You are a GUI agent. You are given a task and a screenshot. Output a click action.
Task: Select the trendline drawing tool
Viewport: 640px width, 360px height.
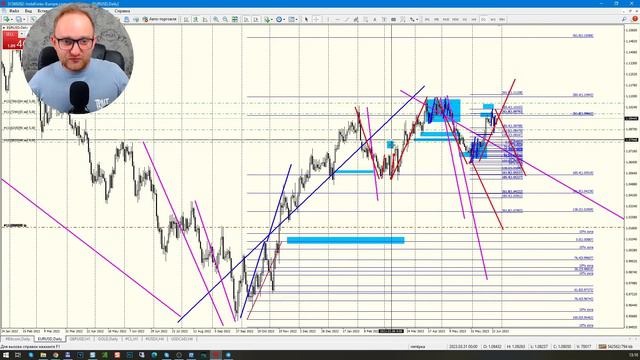click(x=347, y=19)
